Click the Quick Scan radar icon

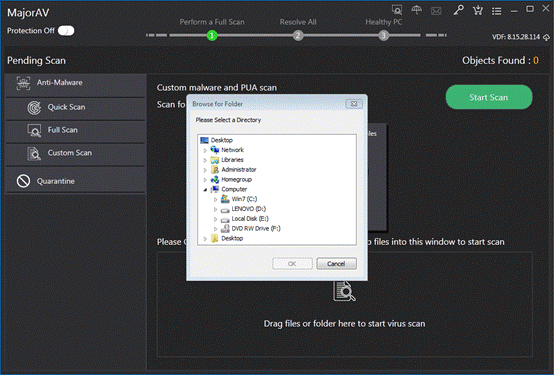pyautogui.click(x=34, y=108)
